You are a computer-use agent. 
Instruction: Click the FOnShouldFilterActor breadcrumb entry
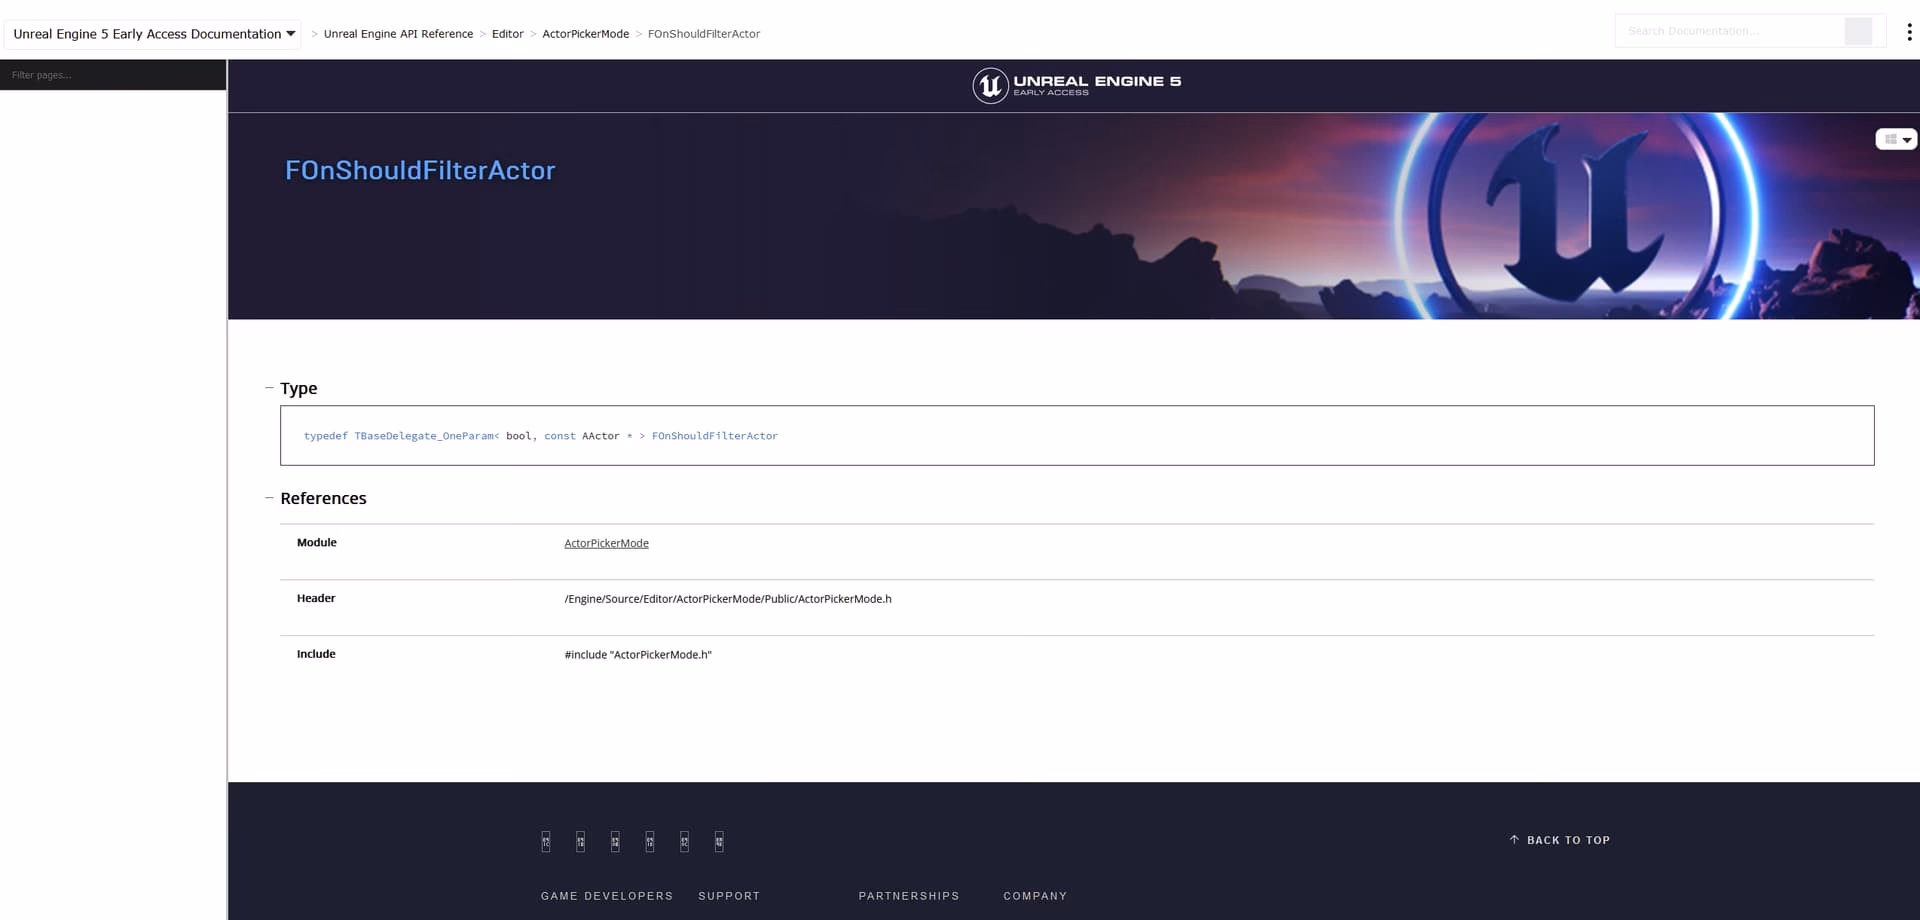pyautogui.click(x=703, y=34)
